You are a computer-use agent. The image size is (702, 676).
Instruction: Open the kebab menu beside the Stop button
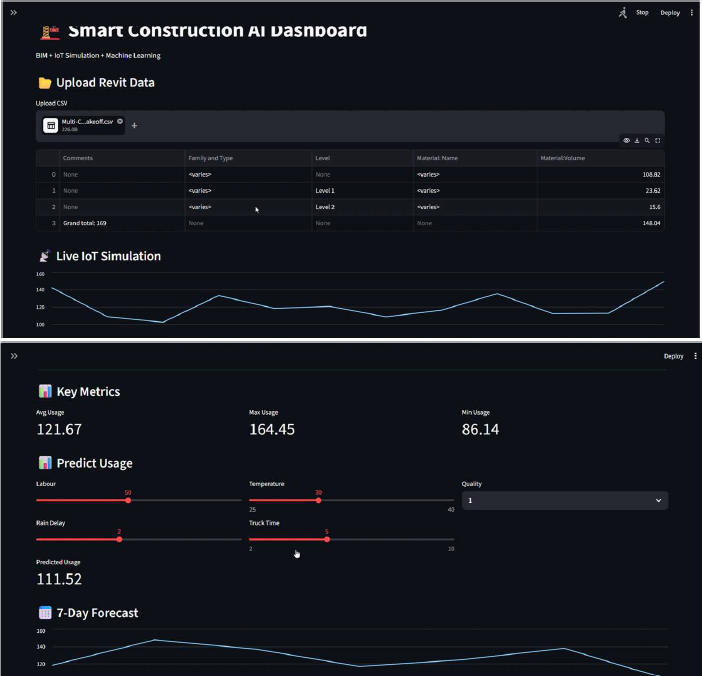point(692,13)
